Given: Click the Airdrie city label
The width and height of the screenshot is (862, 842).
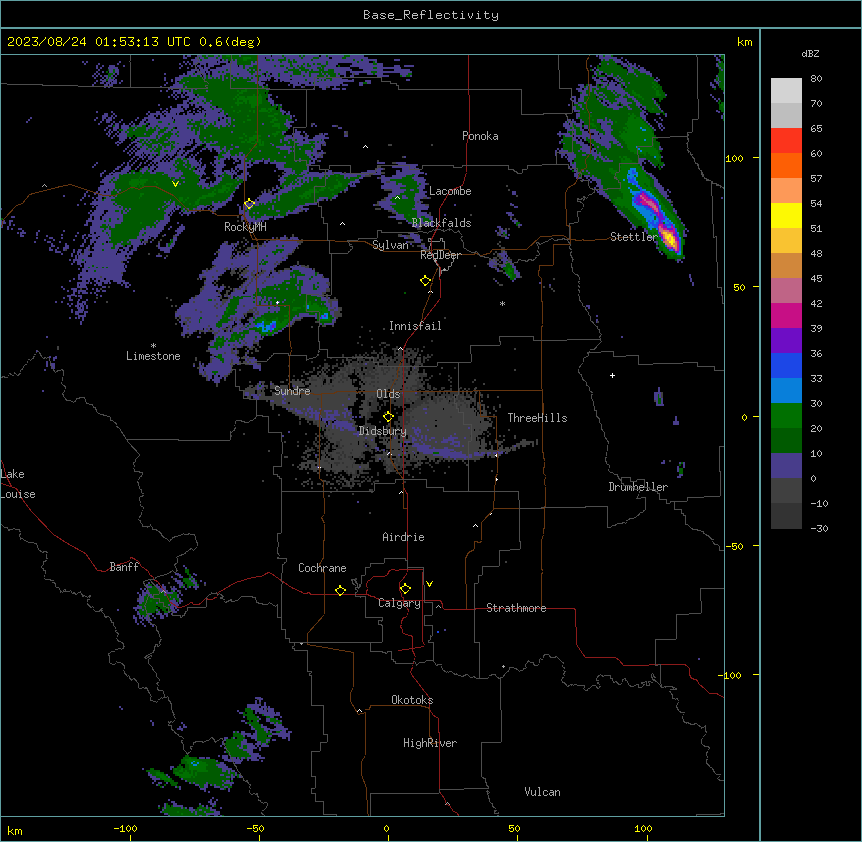Looking at the screenshot, I should point(403,537).
